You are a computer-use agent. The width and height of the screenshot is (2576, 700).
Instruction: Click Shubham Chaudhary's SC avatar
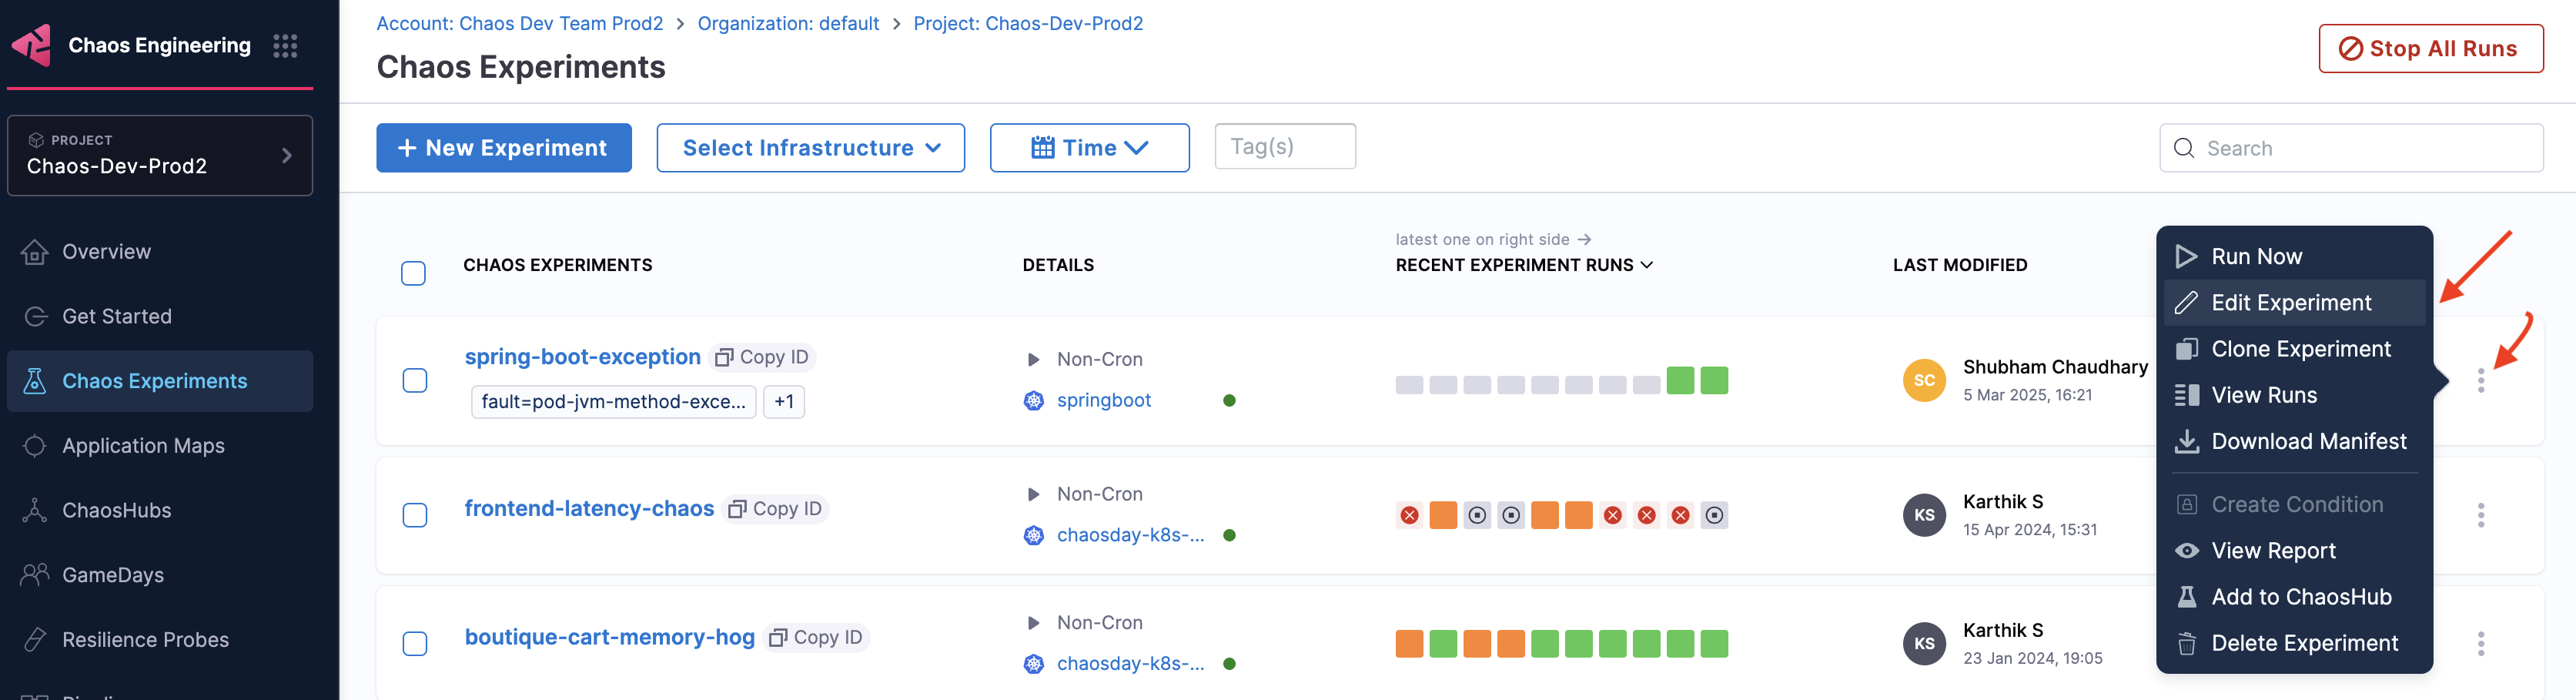click(x=1923, y=380)
